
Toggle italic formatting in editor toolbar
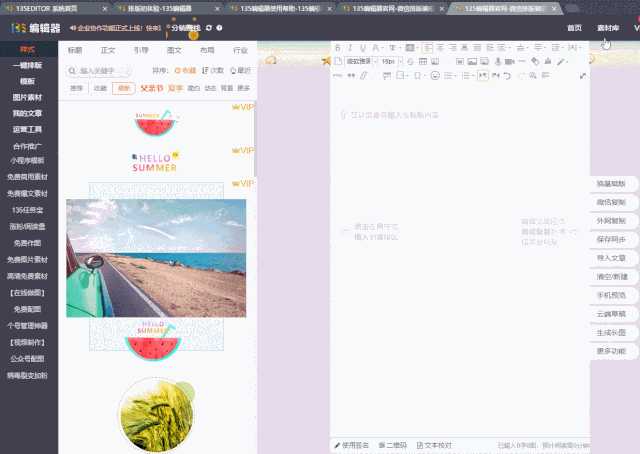(350, 48)
